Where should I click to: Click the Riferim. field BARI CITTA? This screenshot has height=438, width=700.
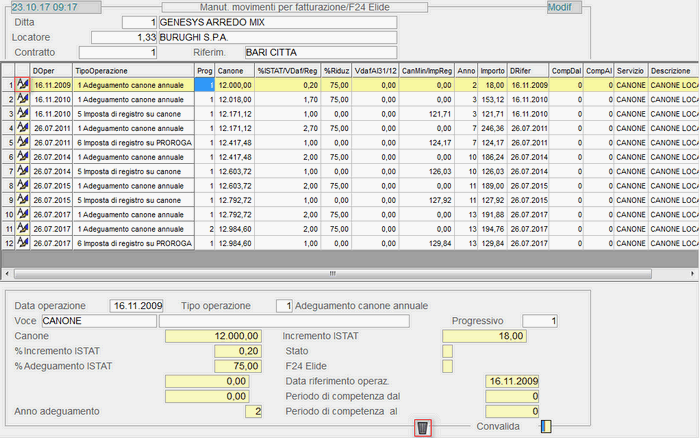tap(321, 52)
